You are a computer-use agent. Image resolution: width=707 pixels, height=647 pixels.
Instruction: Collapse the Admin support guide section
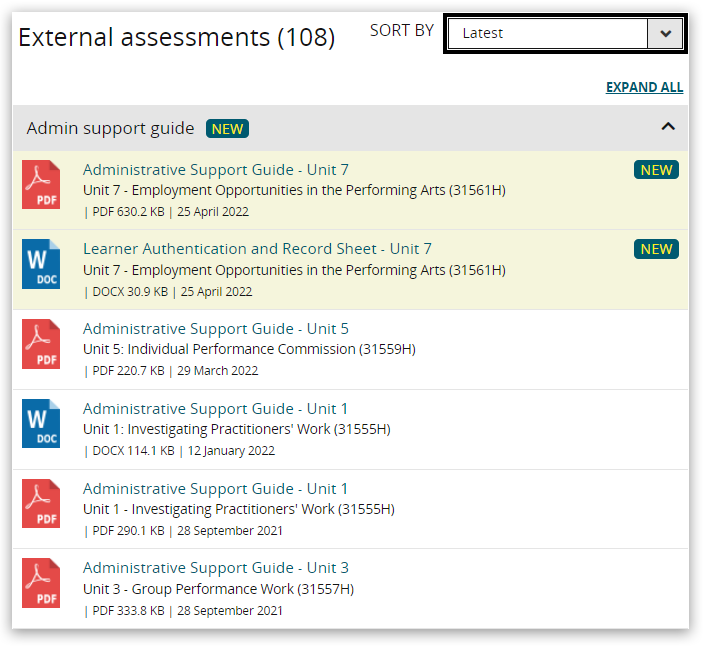pos(668,127)
